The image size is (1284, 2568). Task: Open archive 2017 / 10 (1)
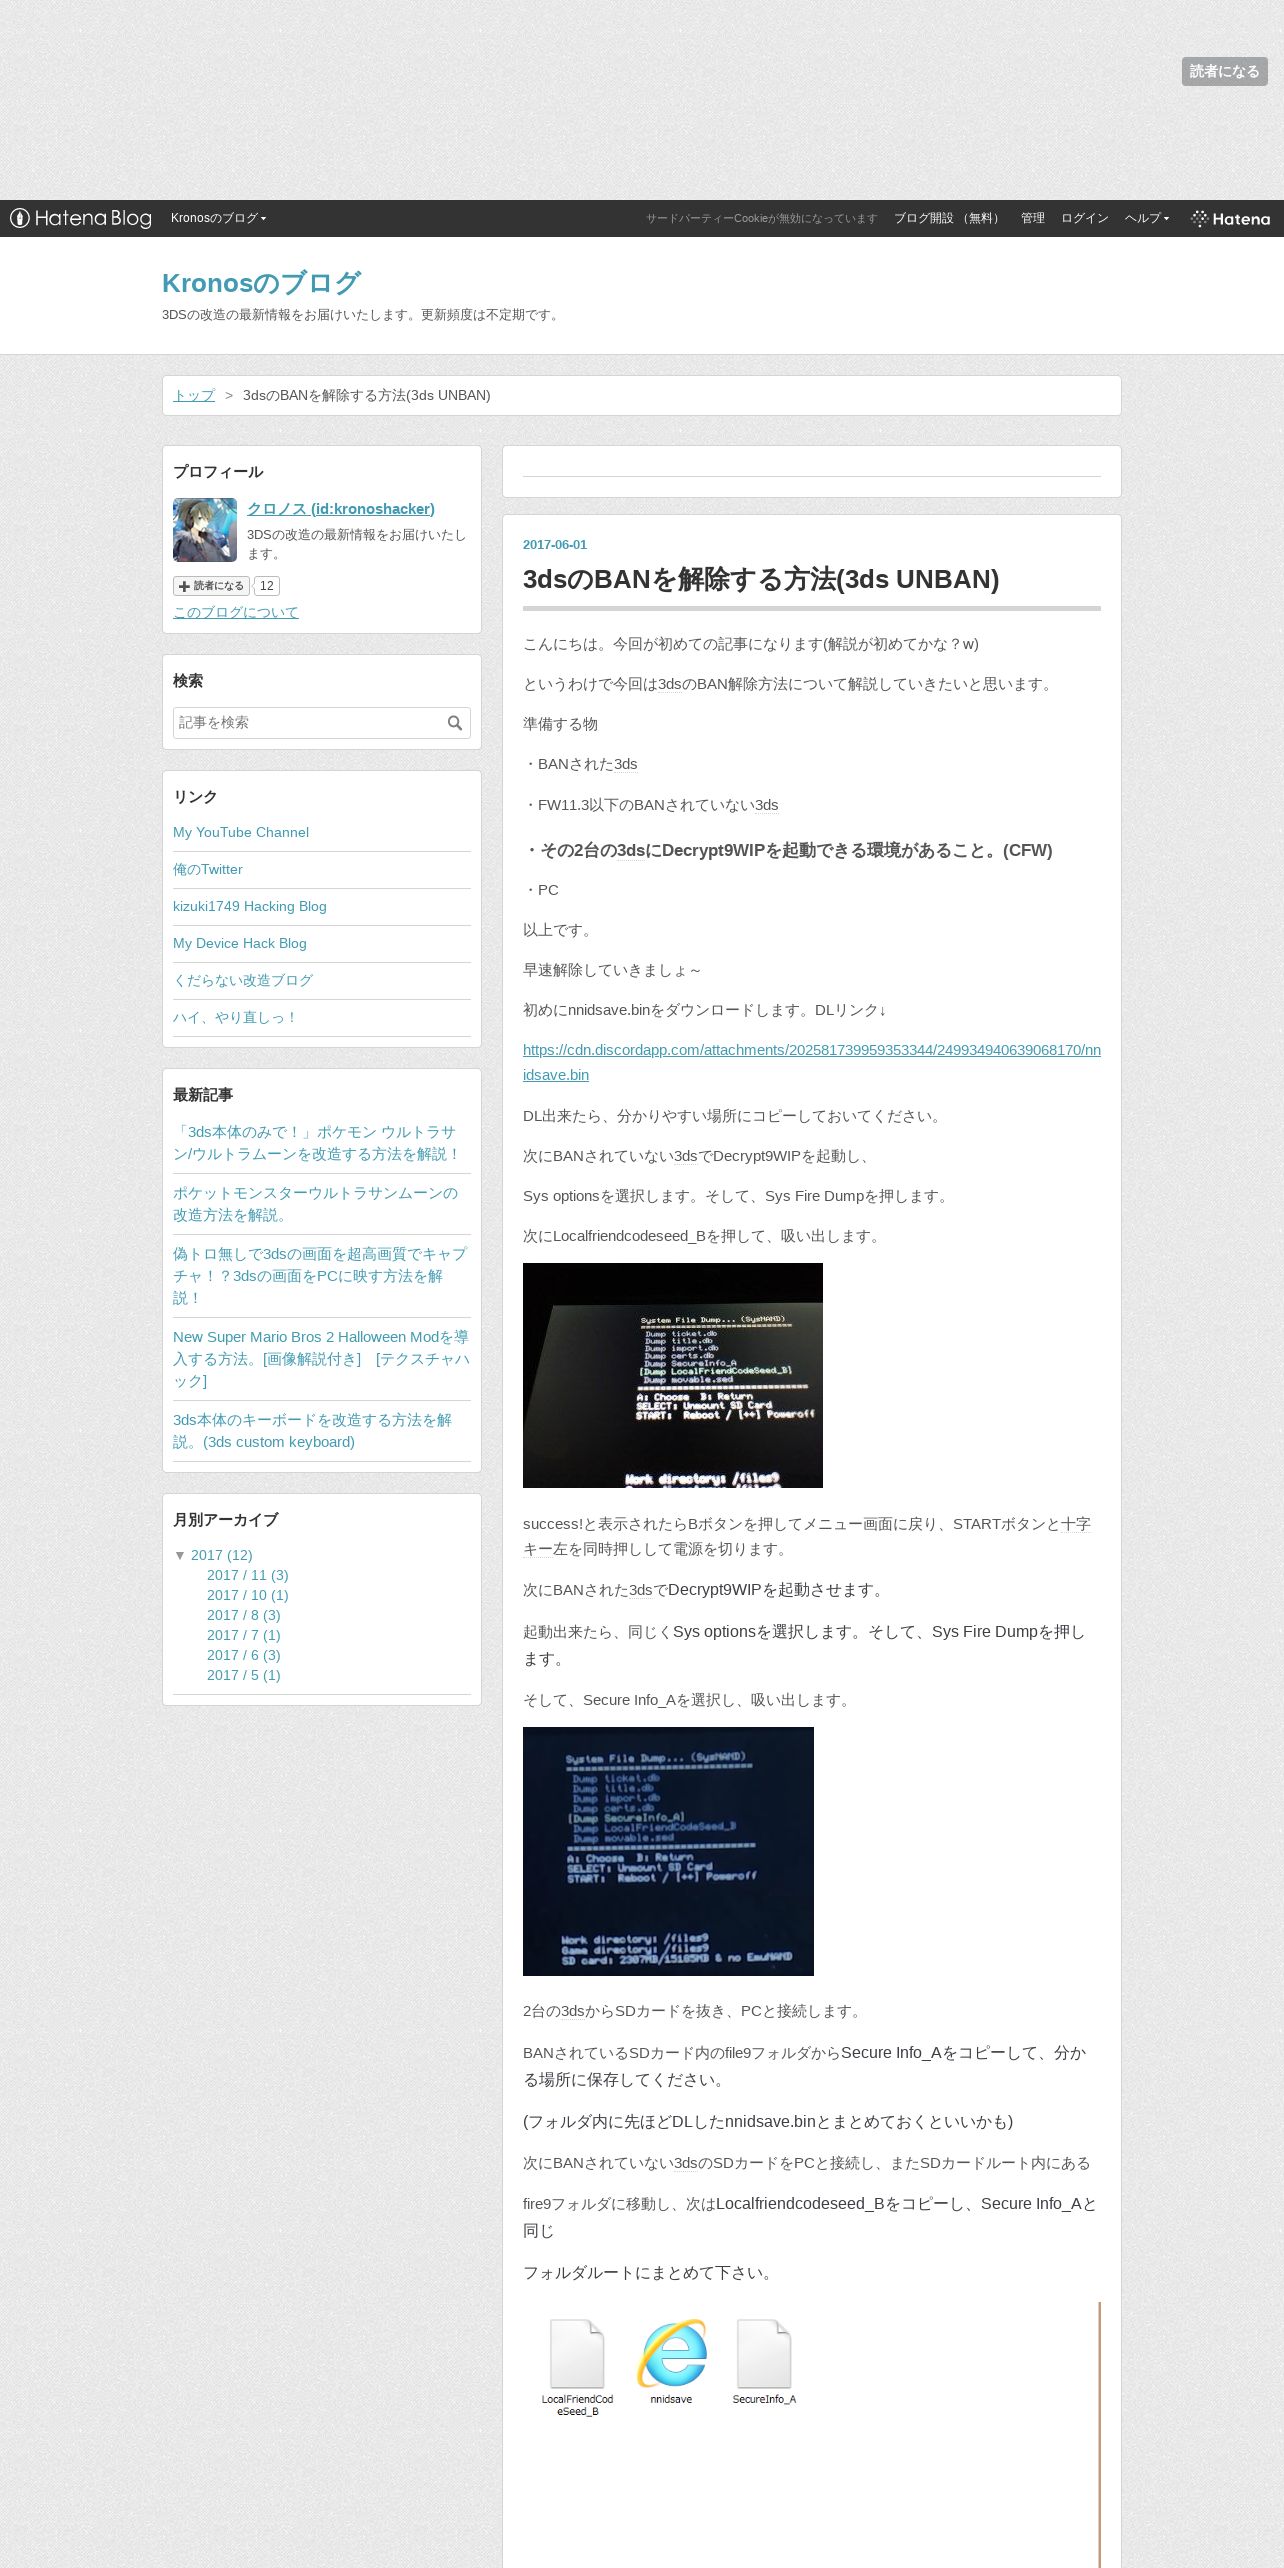click(x=248, y=1595)
